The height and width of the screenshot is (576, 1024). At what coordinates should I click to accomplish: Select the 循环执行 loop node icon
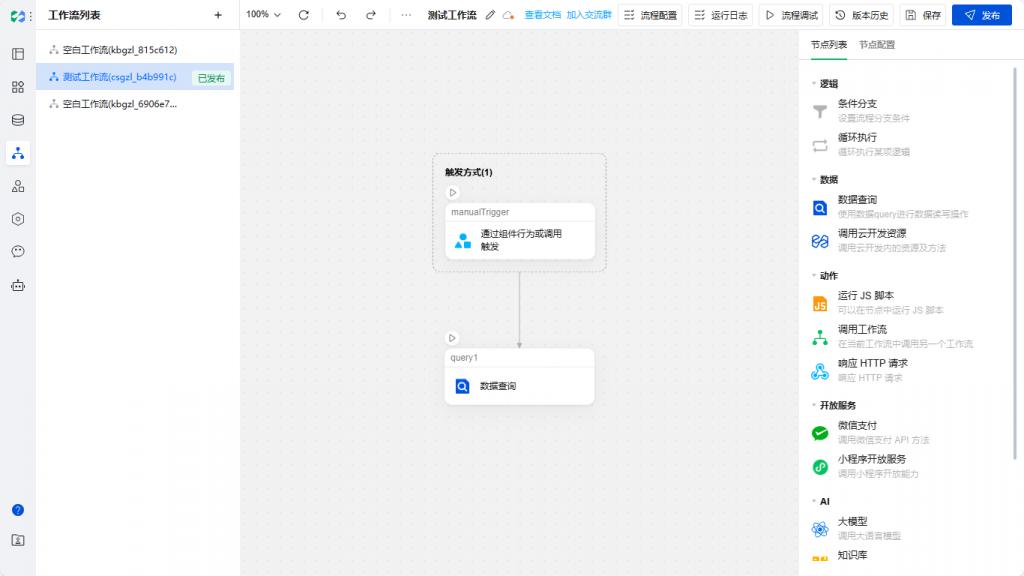pyautogui.click(x=820, y=146)
